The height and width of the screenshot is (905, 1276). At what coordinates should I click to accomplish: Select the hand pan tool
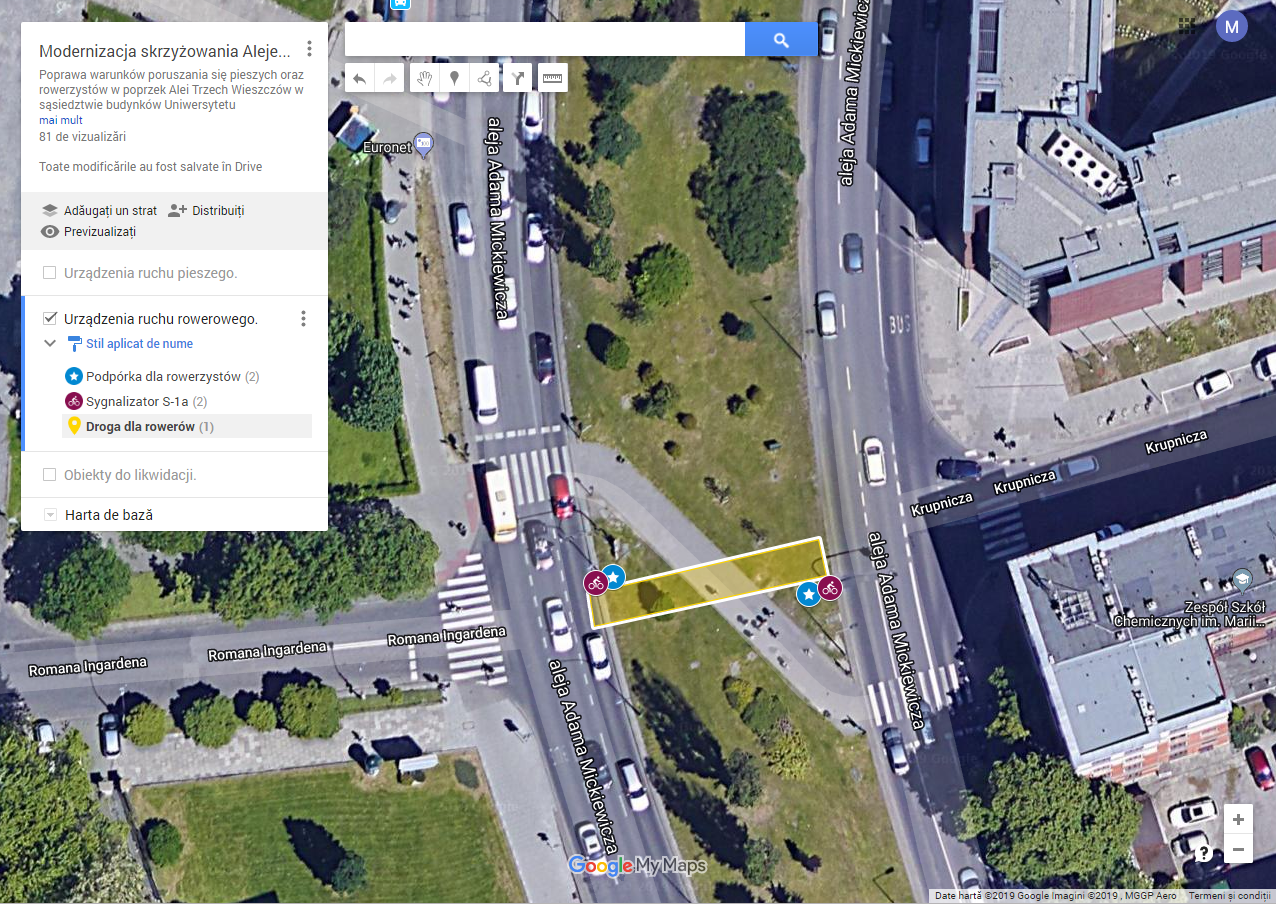(x=425, y=78)
